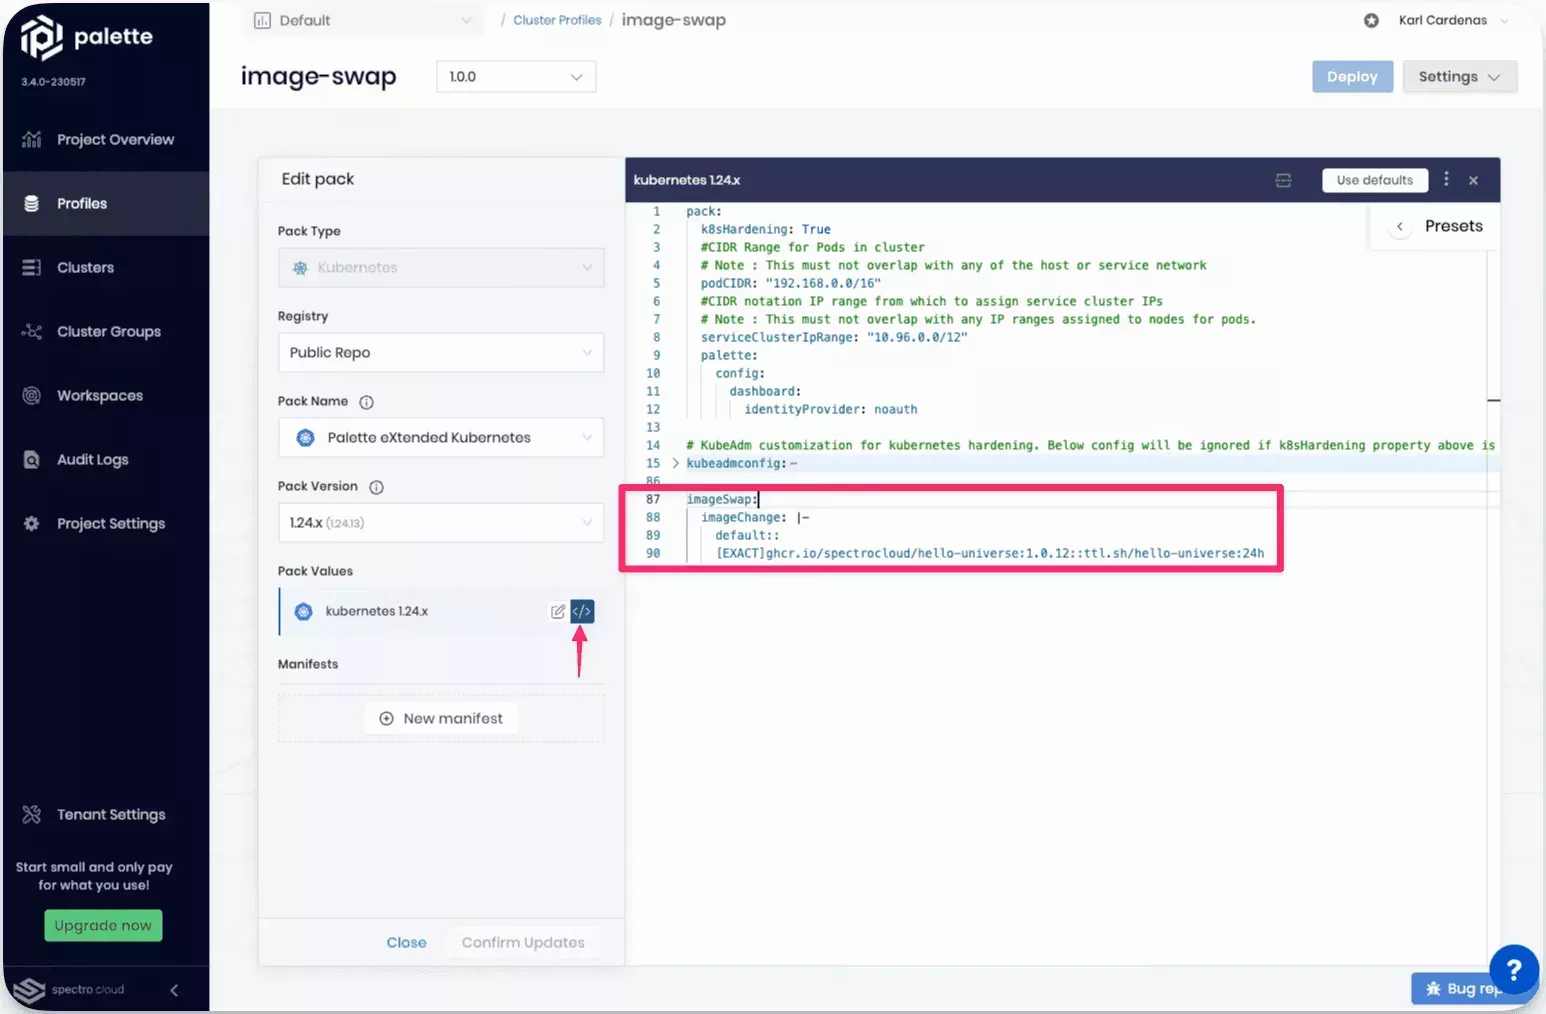Collapse the Presets panel
Image resolution: width=1546 pixels, height=1014 pixels.
click(x=1399, y=226)
